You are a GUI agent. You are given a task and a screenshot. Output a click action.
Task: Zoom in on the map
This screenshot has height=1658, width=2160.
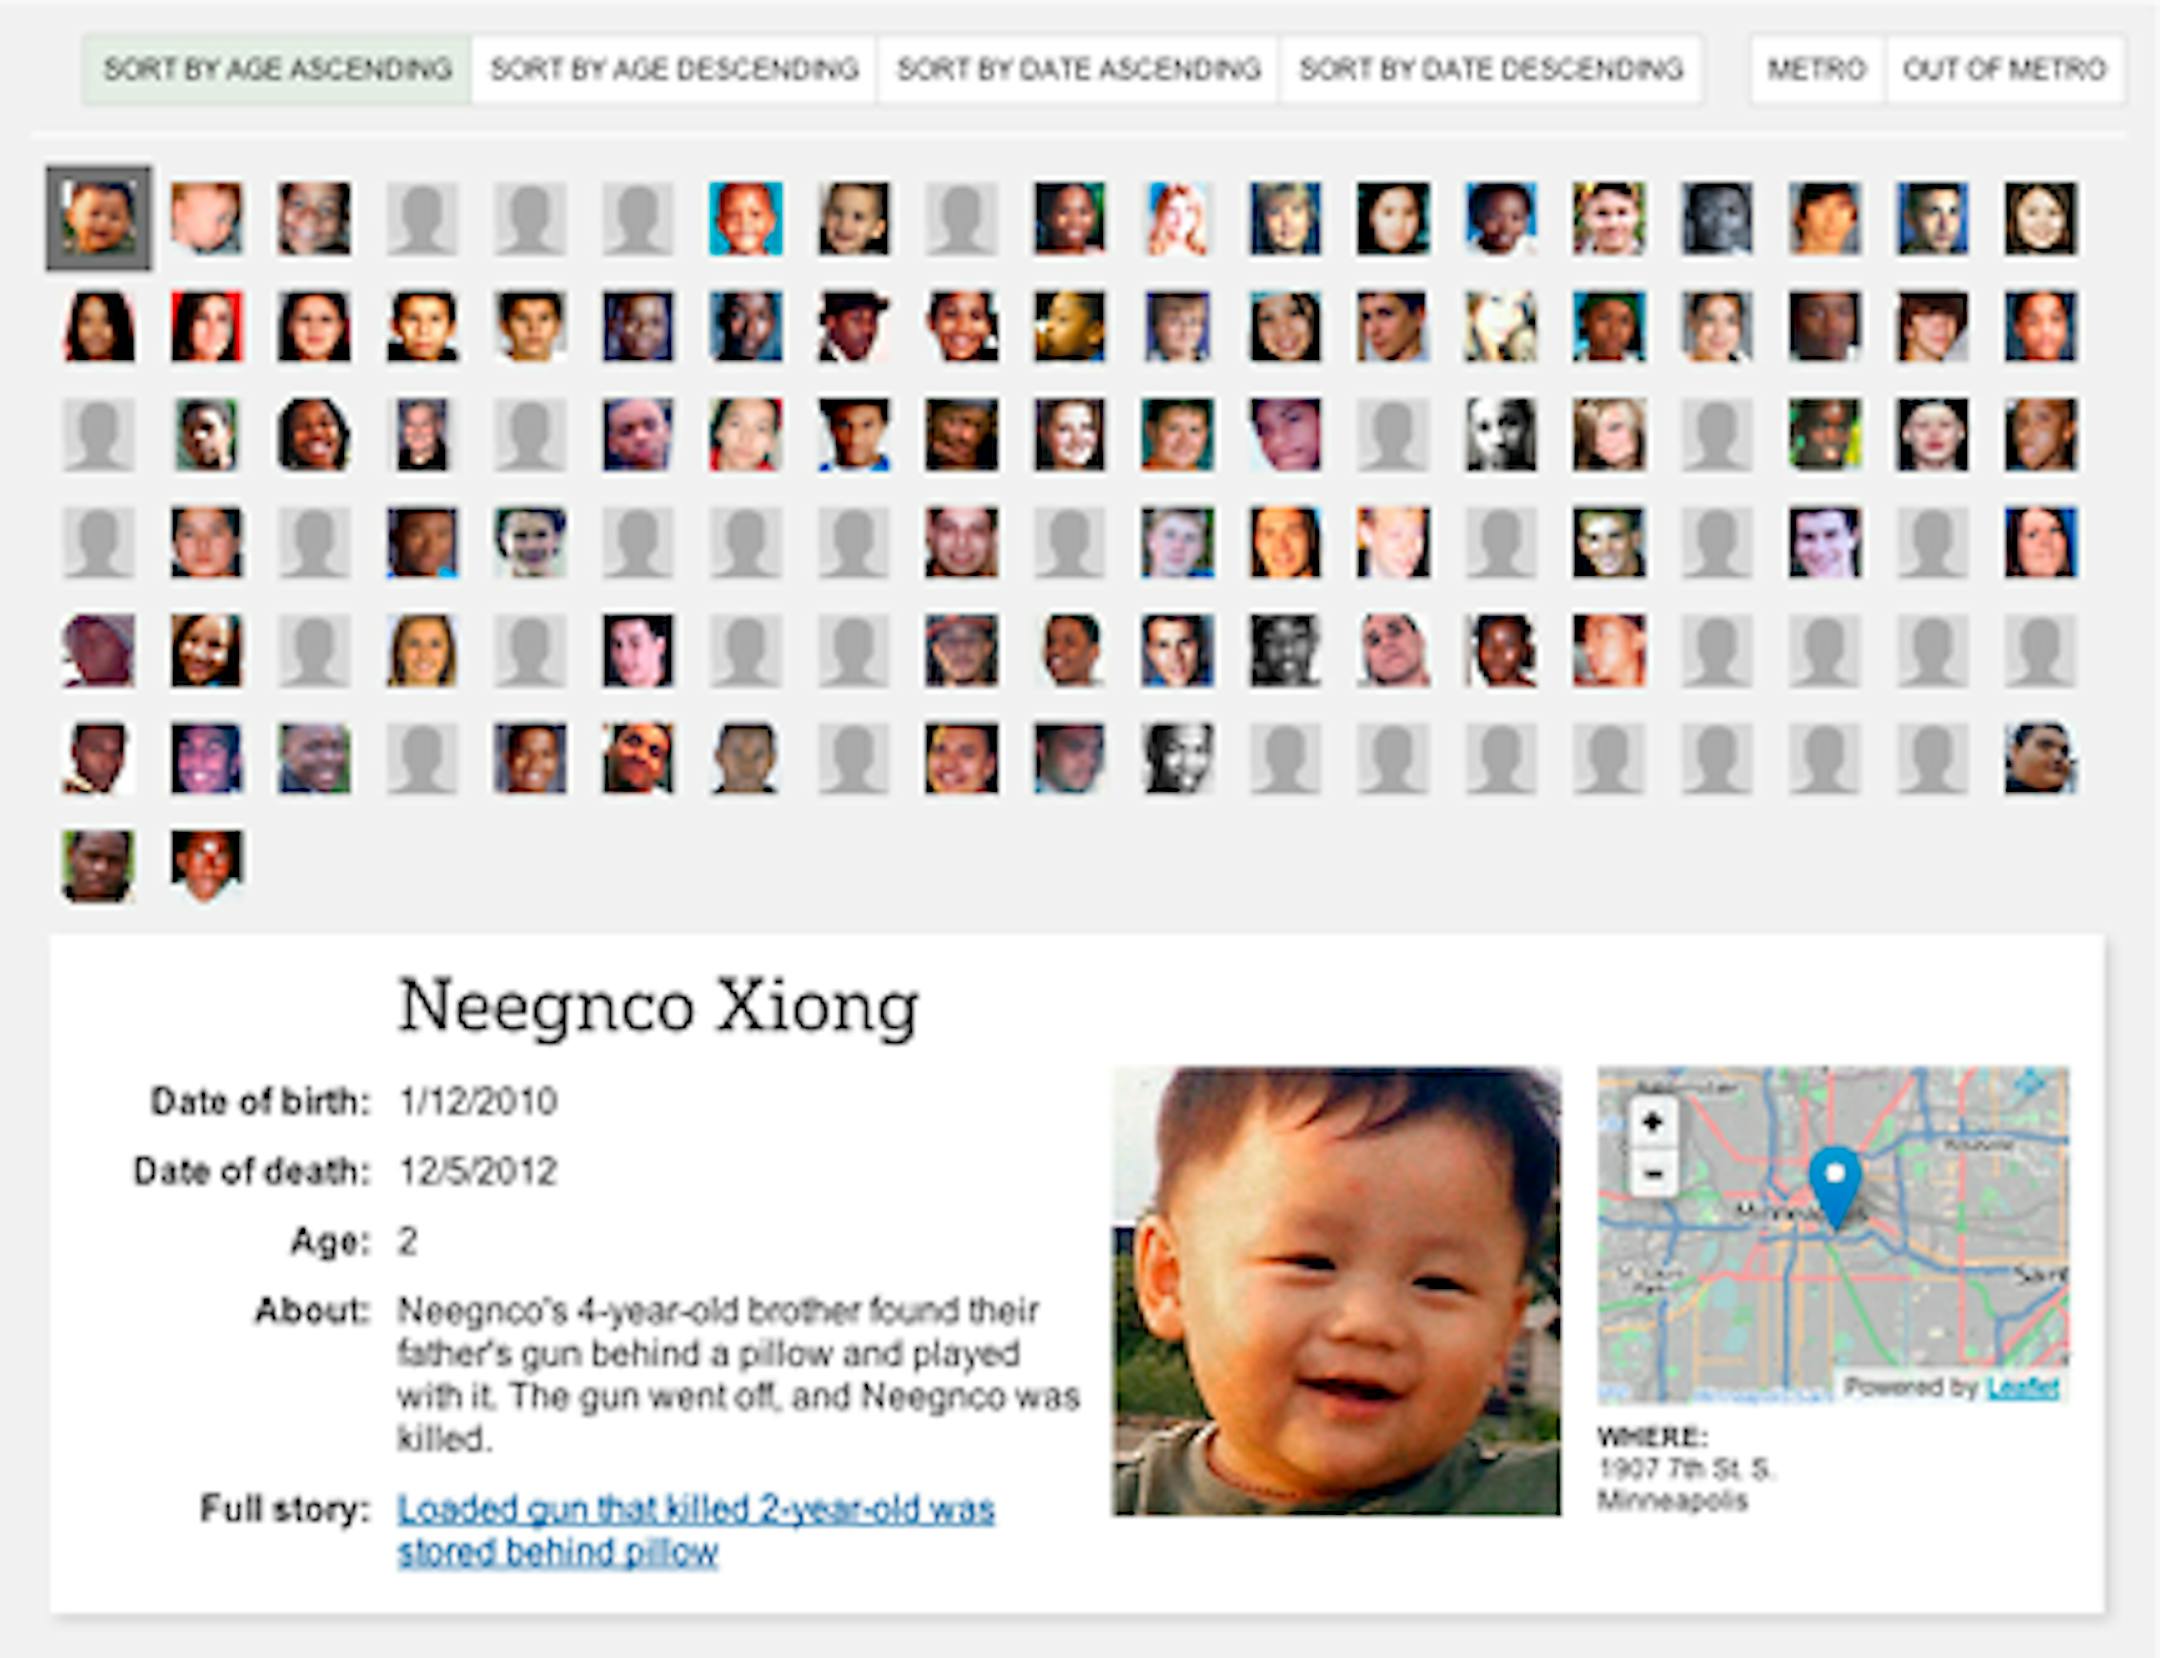1652,1123
